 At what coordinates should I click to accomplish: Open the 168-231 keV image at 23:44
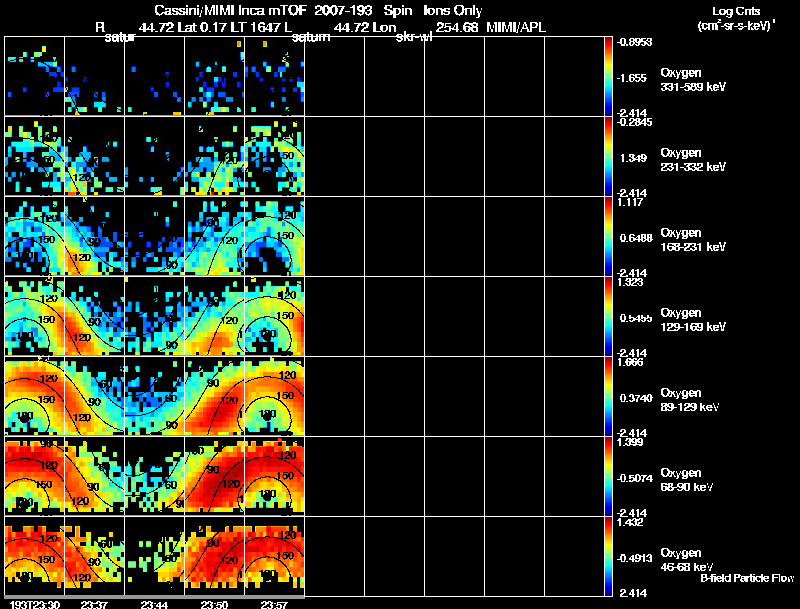pyautogui.click(x=155, y=236)
